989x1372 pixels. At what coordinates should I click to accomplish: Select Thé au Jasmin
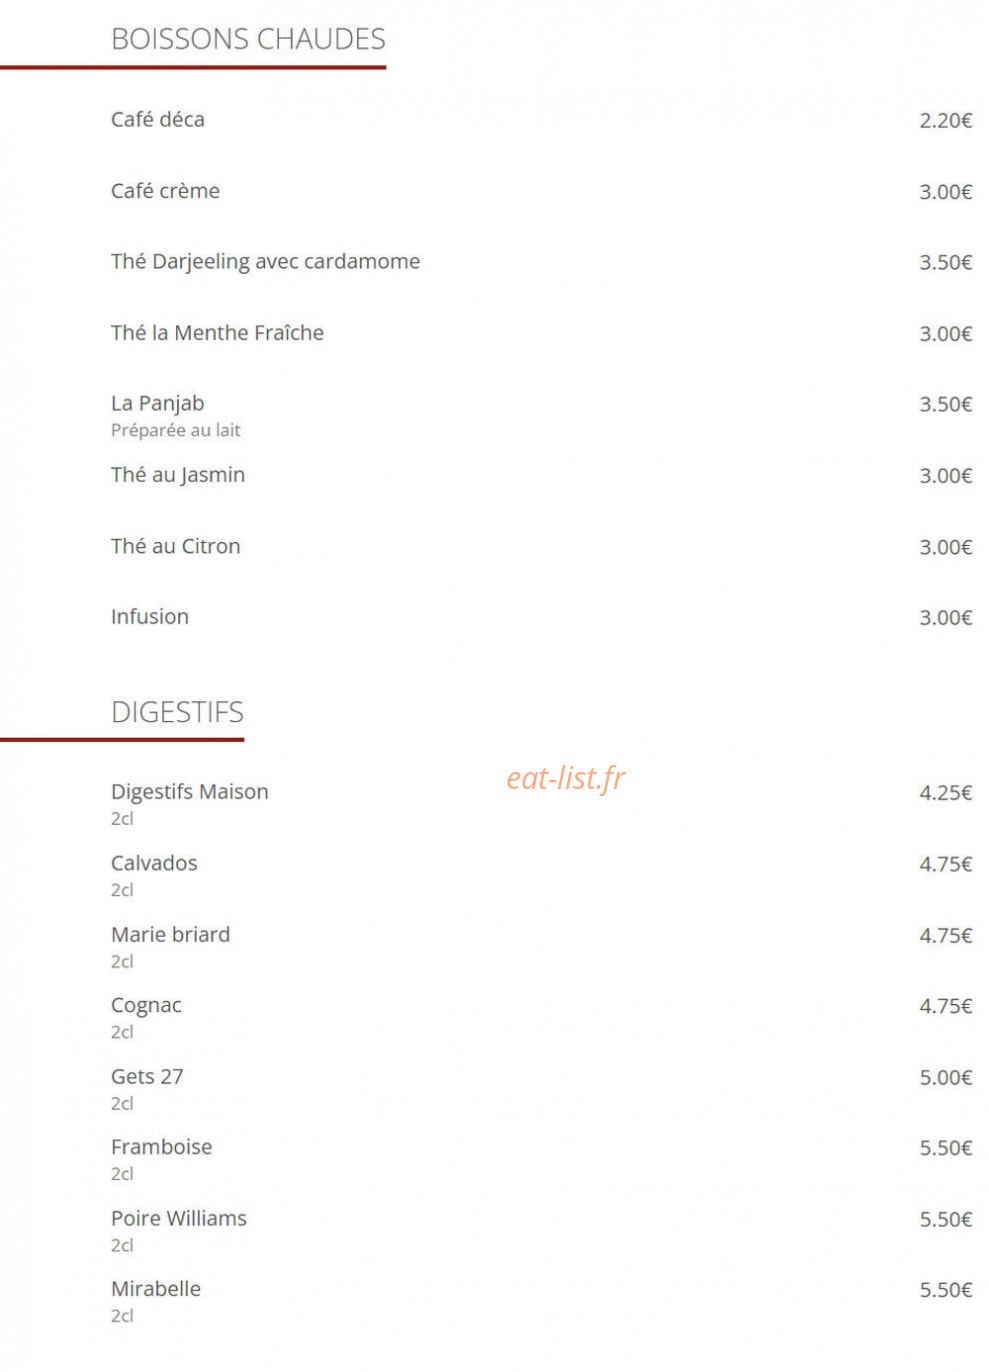click(x=178, y=475)
